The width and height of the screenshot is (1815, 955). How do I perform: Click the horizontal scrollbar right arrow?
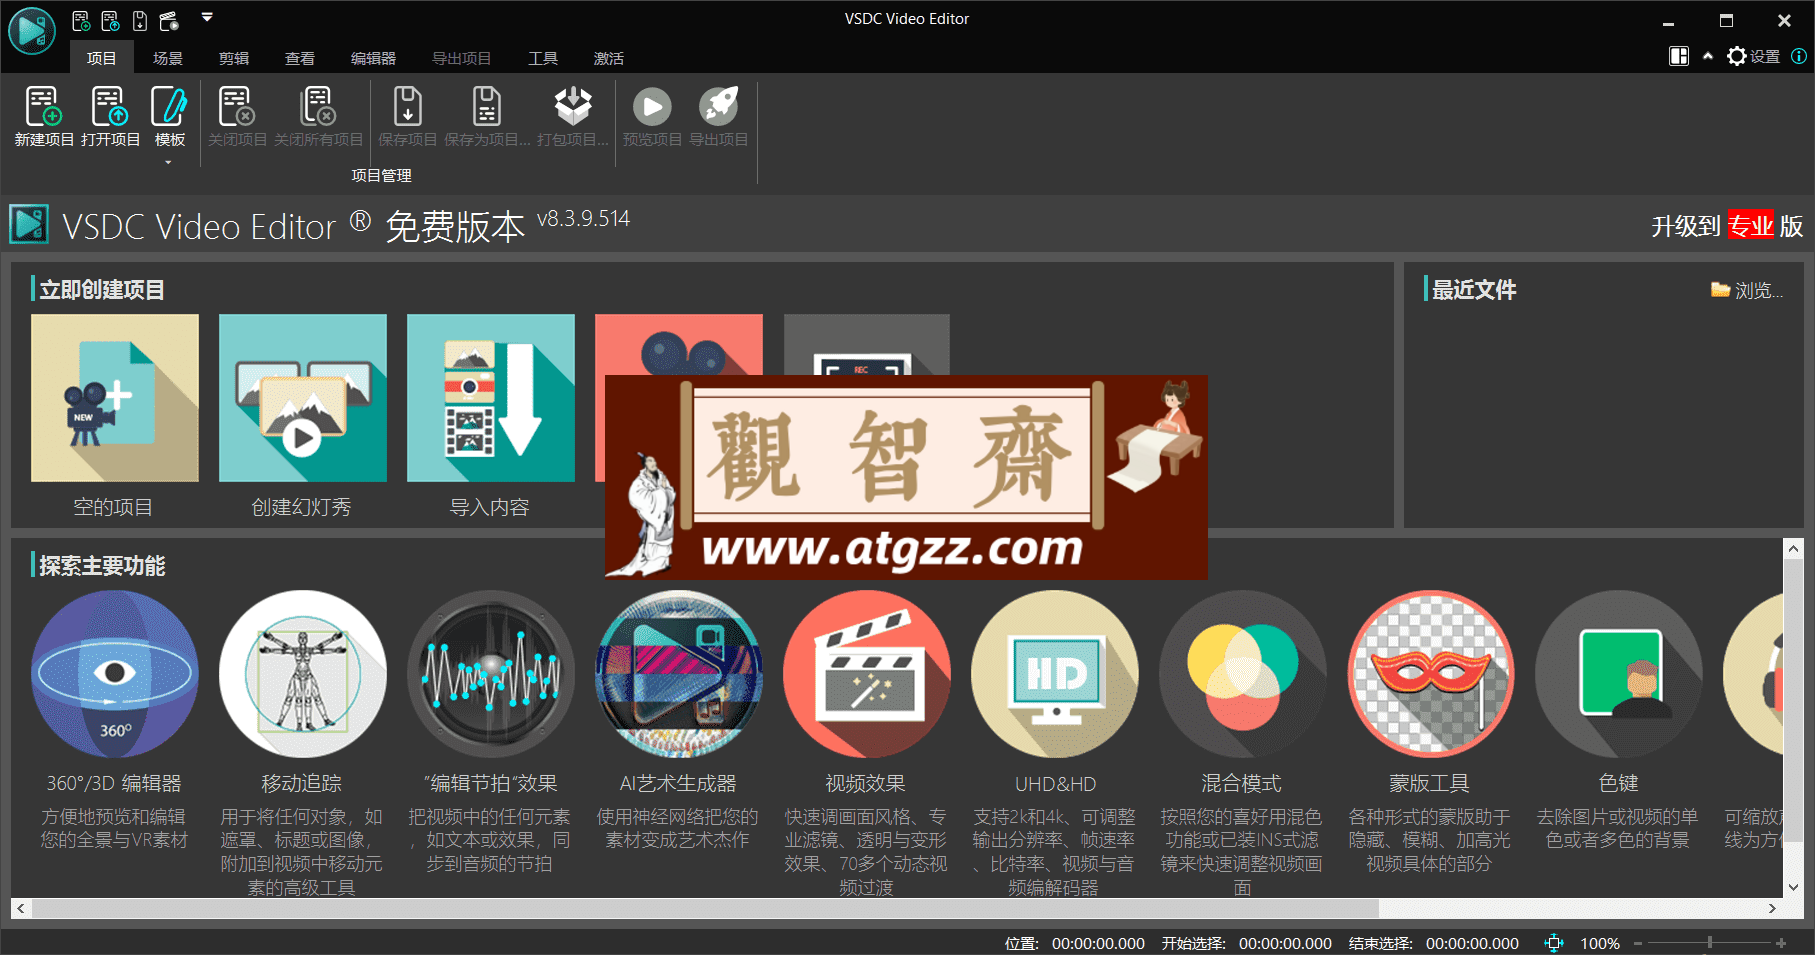[x=1772, y=908]
